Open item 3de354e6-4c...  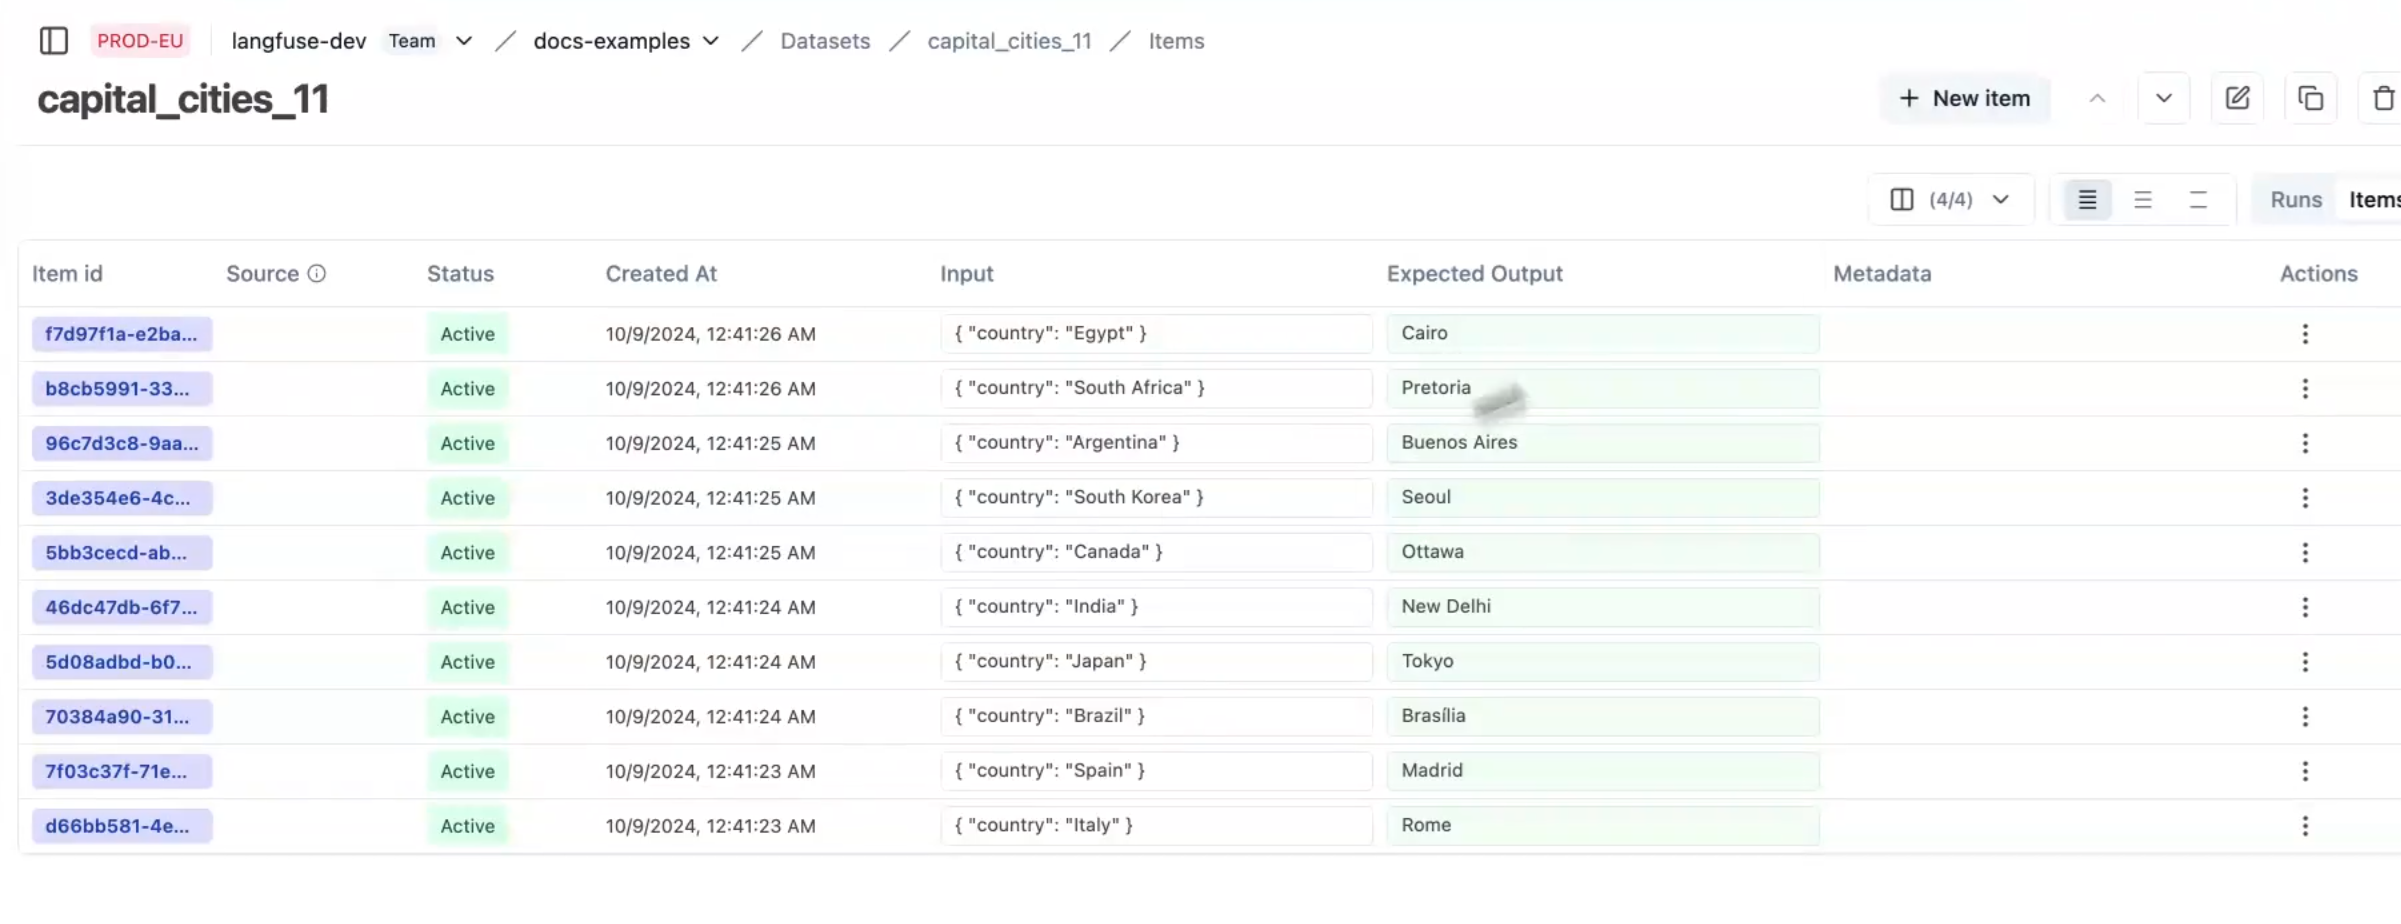point(122,498)
